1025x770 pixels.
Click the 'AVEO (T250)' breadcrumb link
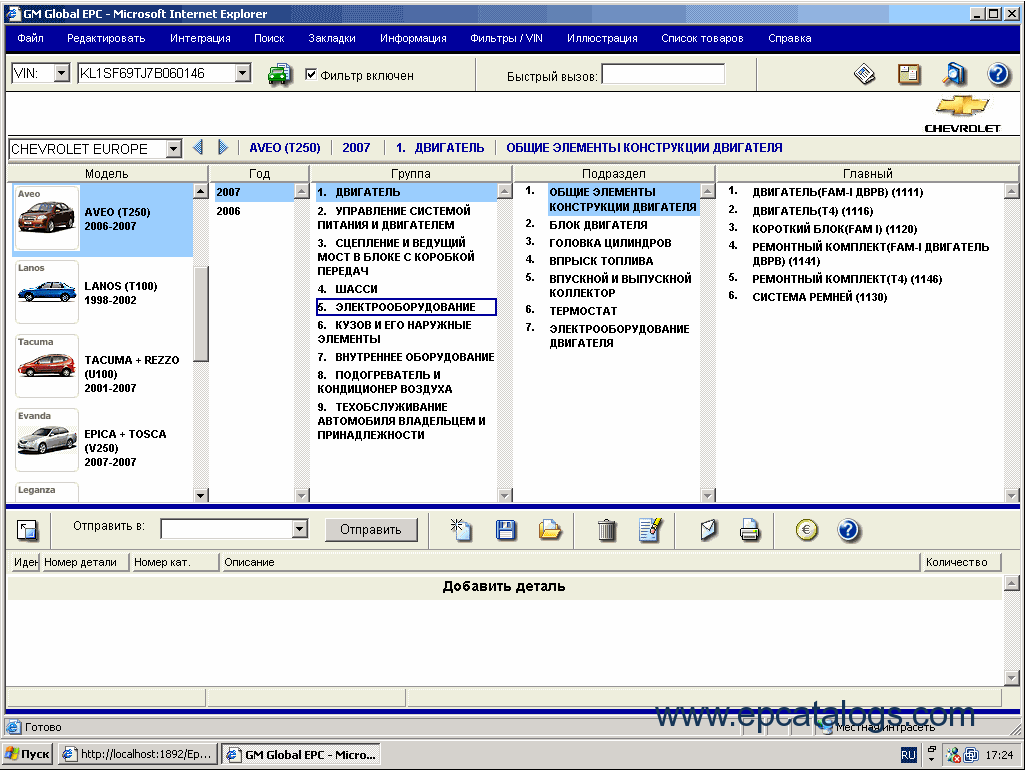pyautogui.click(x=284, y=148)
